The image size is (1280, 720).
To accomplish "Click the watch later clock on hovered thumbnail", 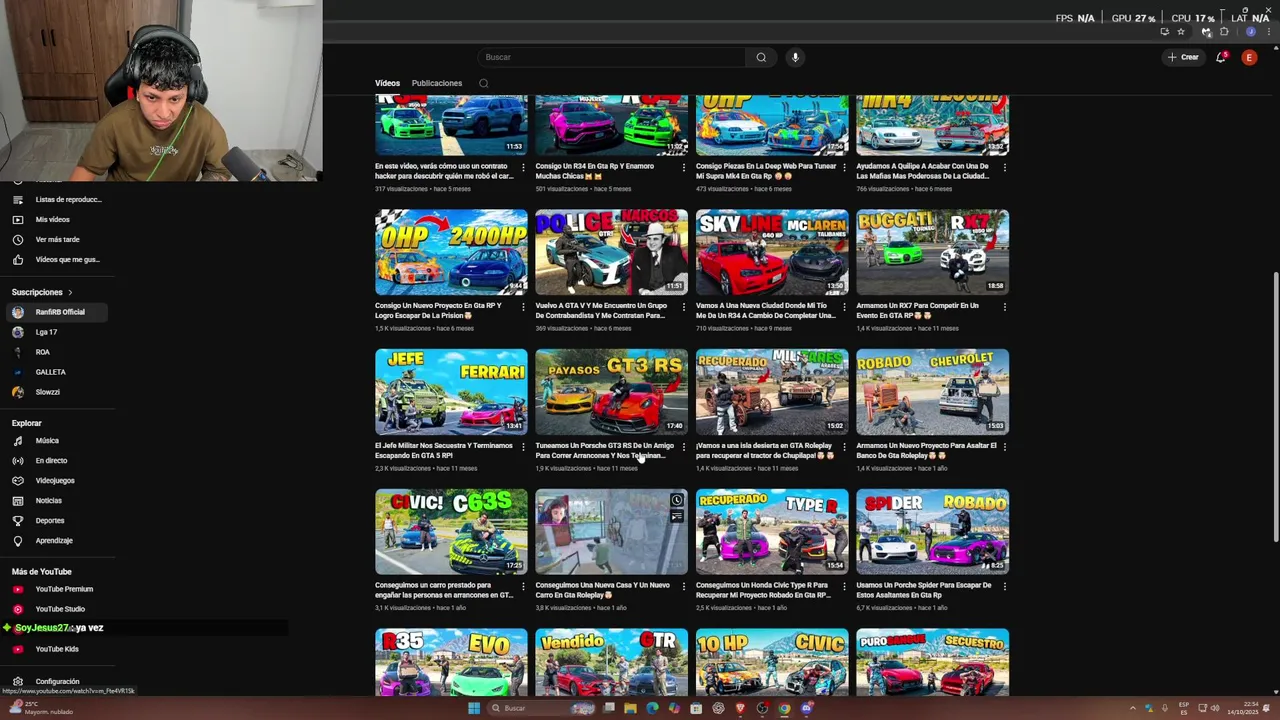I will point(677,500).
